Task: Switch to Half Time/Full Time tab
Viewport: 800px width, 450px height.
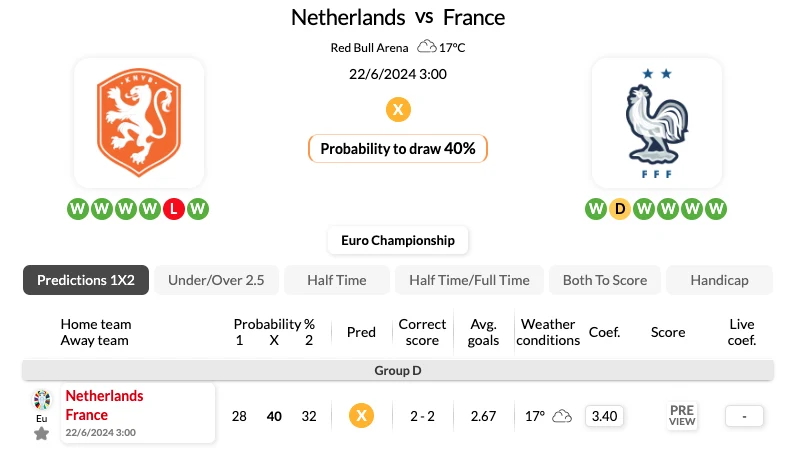Action: coord(469,280)
